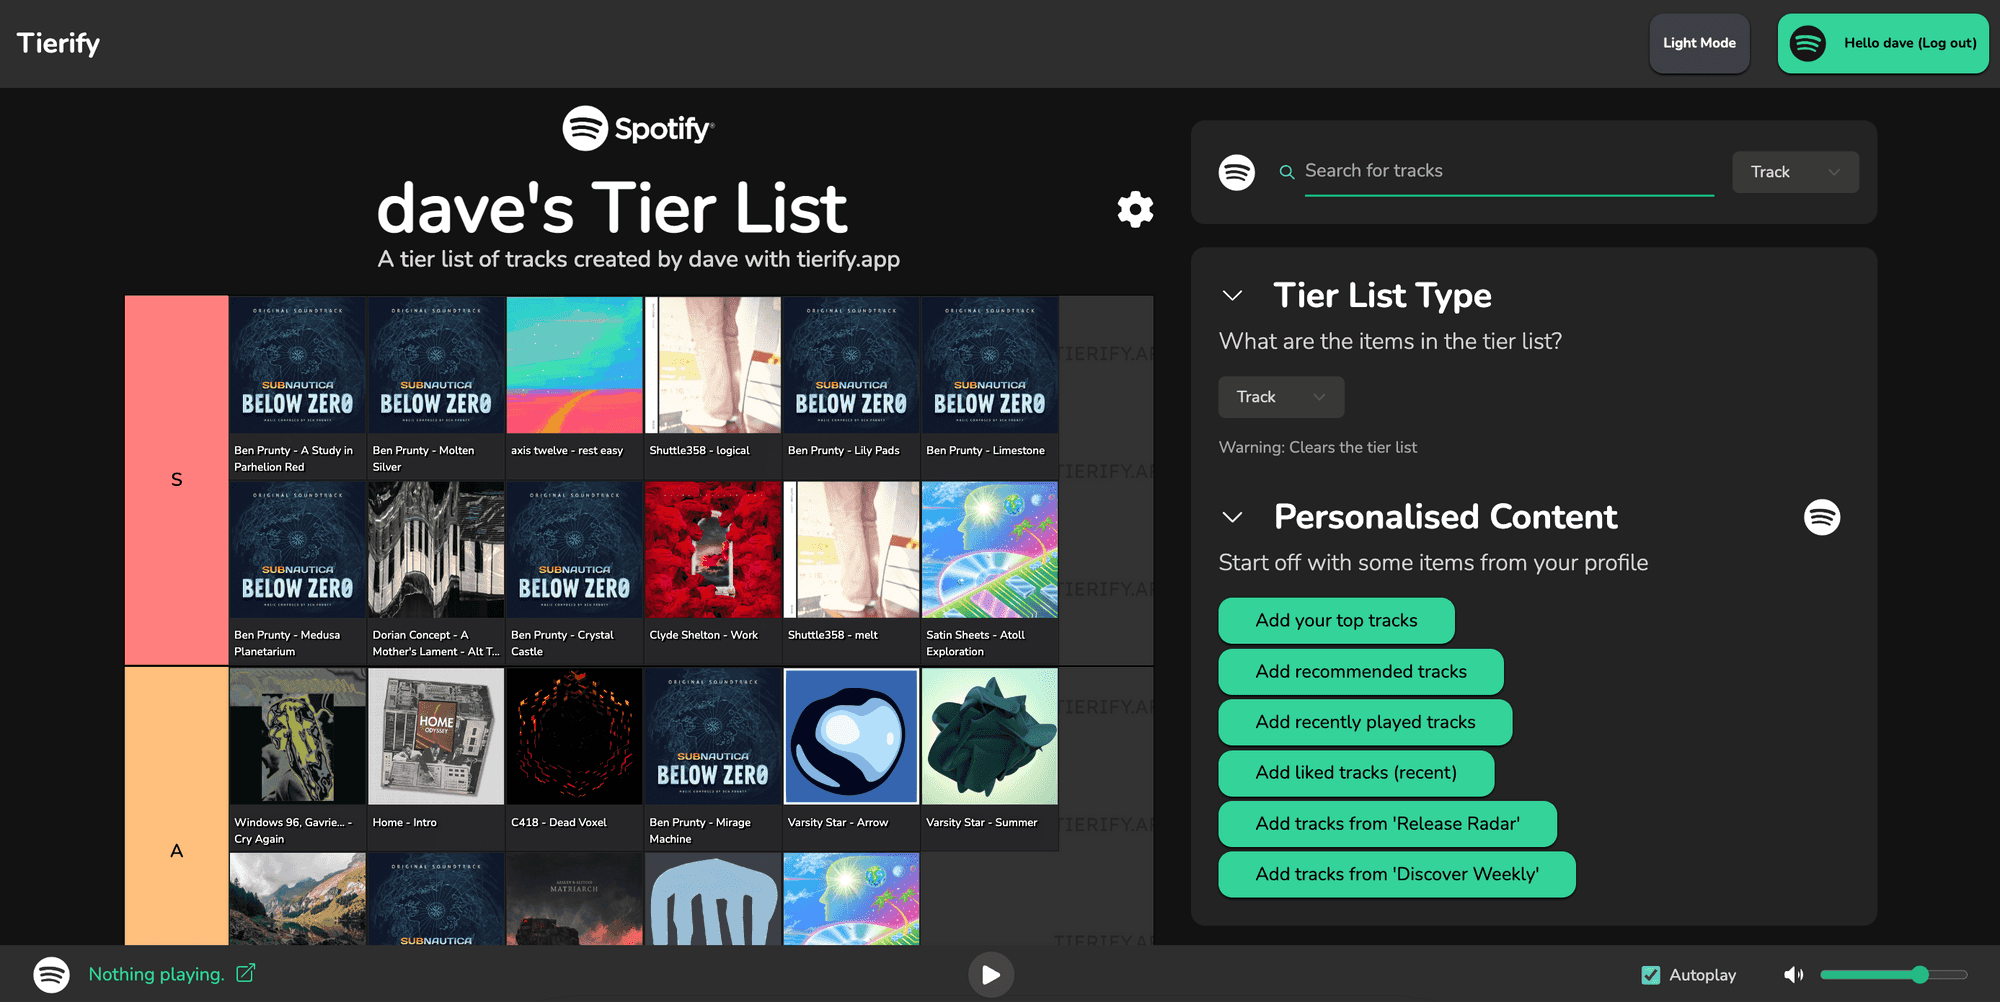Collapse the Tier List Type section
This screenshot has width=2000, height=1002.
pos(1233,296)
